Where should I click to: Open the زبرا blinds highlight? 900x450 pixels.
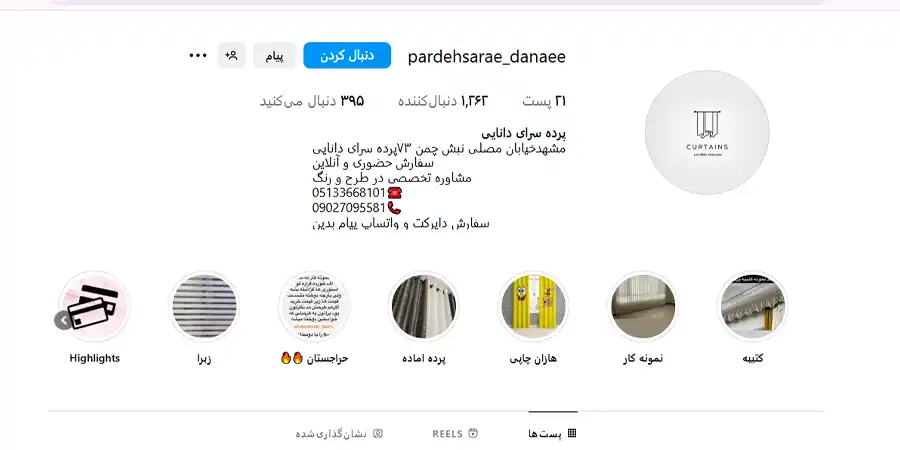204,306
